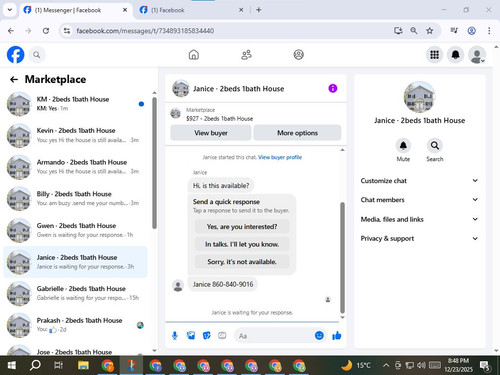Search within the Janice conversation

(x=435, y=146)
